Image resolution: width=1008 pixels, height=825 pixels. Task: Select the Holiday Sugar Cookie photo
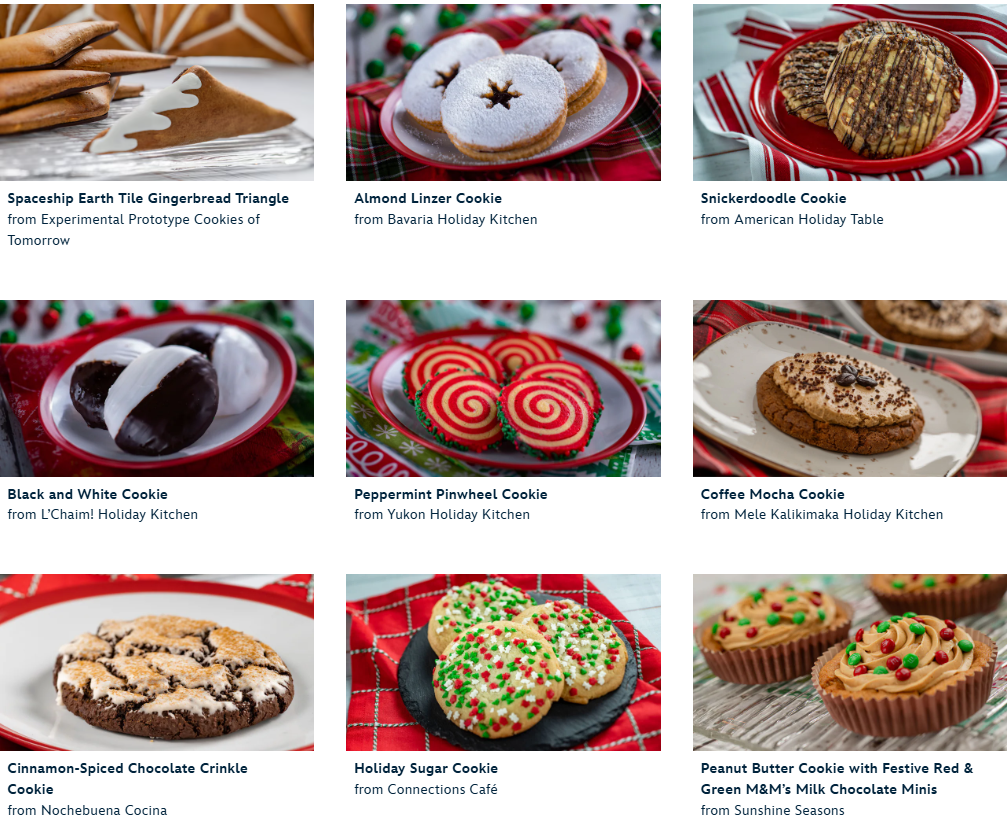[x=503, y=662]
